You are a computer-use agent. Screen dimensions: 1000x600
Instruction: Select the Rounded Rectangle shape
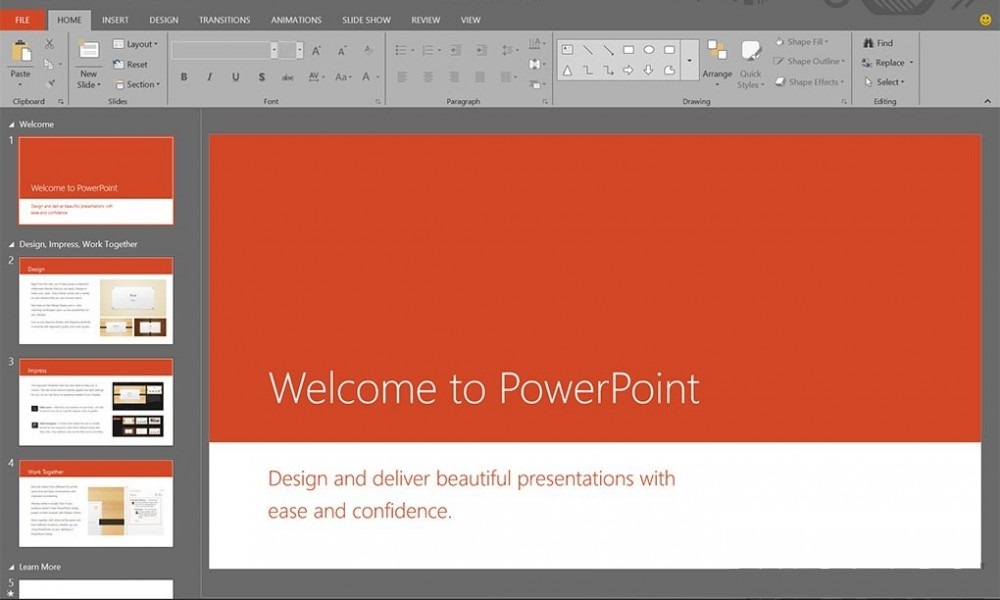(x=669, y=50)
